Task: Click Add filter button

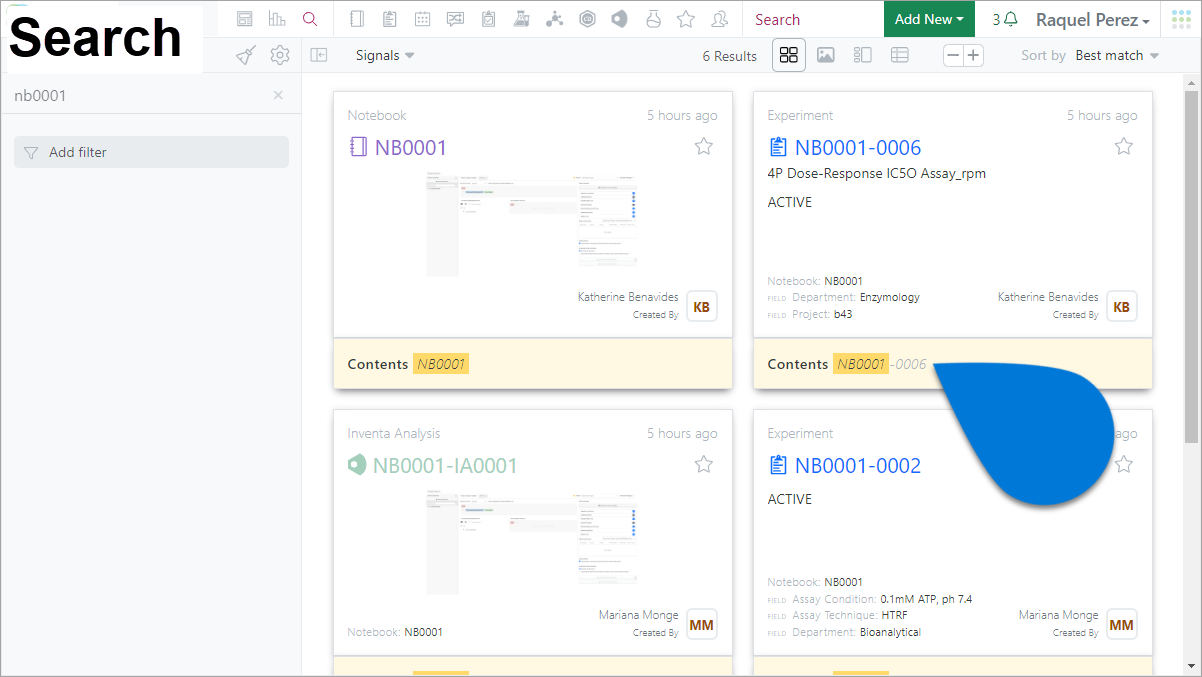Action: (x=151, y=152)
